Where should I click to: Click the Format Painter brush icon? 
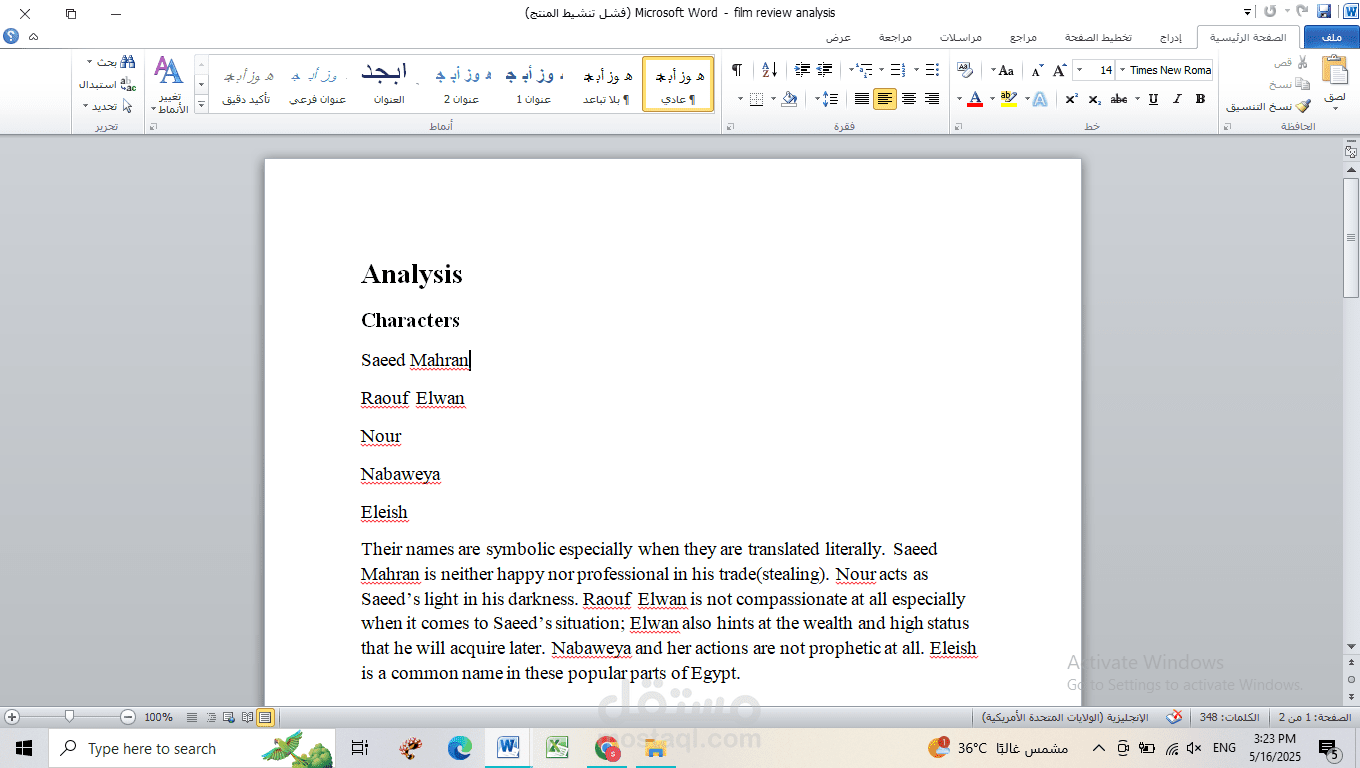click(1302, 106)
